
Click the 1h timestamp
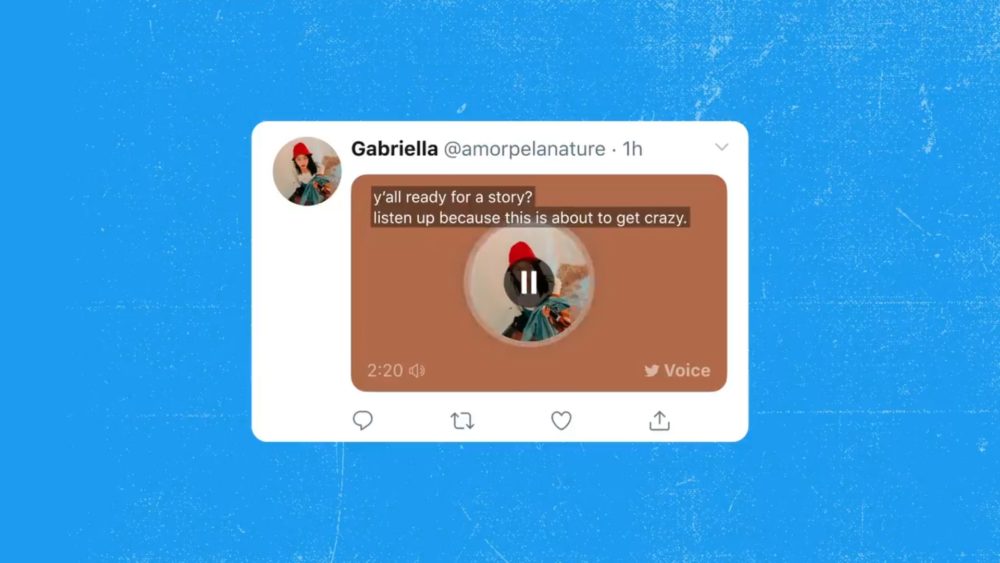point(633,149)
